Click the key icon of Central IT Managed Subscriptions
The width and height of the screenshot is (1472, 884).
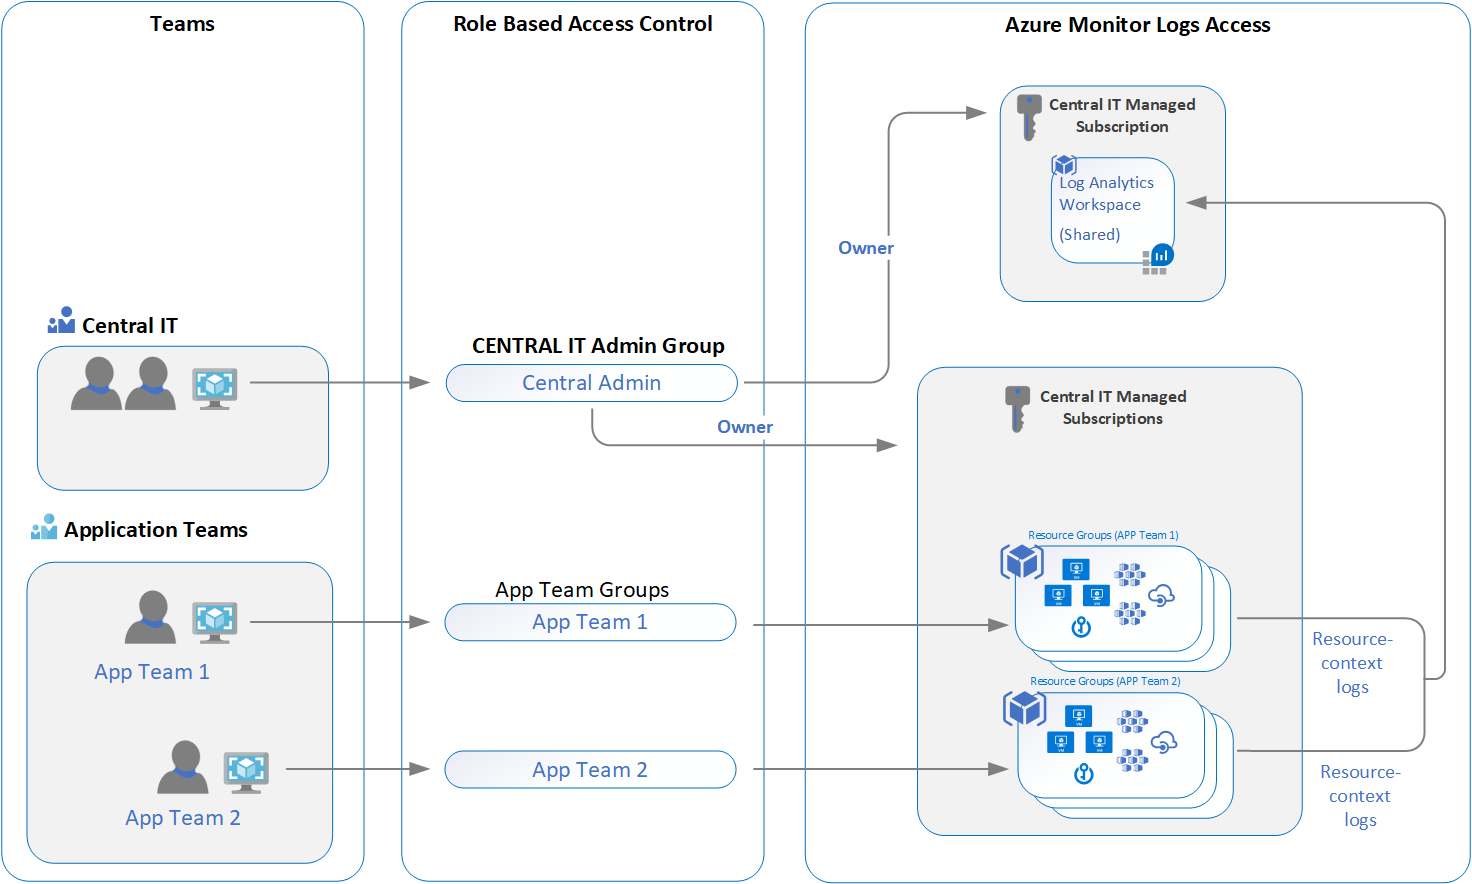point(1017,409)
